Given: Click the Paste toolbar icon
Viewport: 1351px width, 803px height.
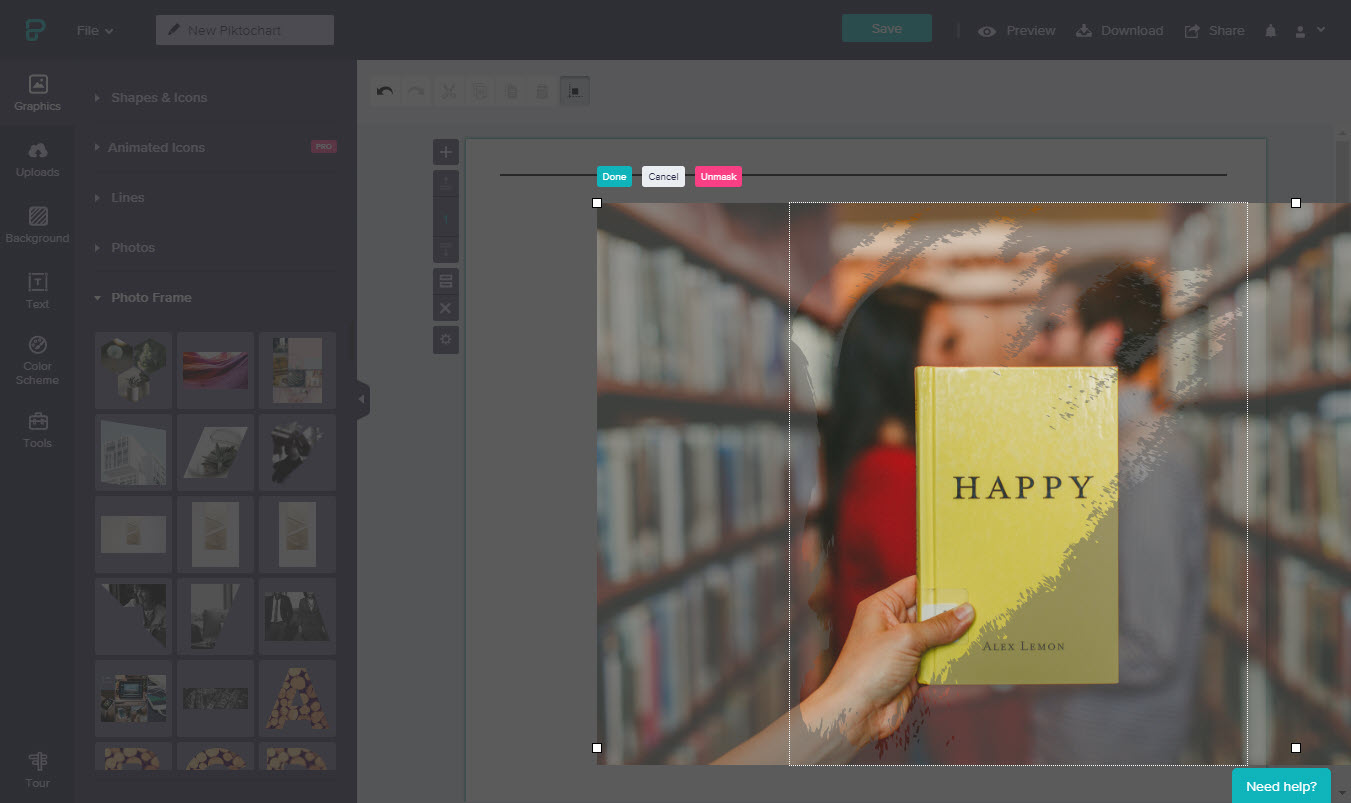Looking at the screenshot, I should [511, 92].
